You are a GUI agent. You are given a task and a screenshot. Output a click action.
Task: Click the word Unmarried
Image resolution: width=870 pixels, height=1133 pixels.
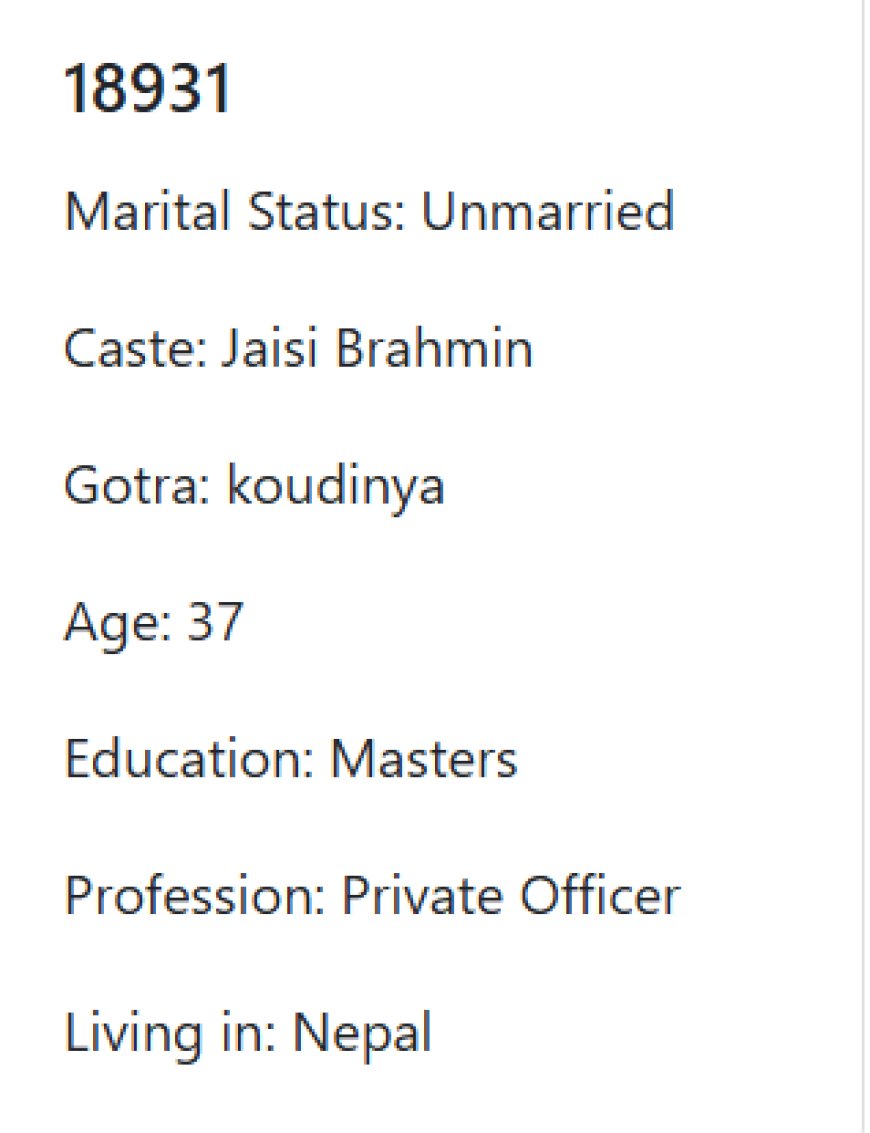548,210
